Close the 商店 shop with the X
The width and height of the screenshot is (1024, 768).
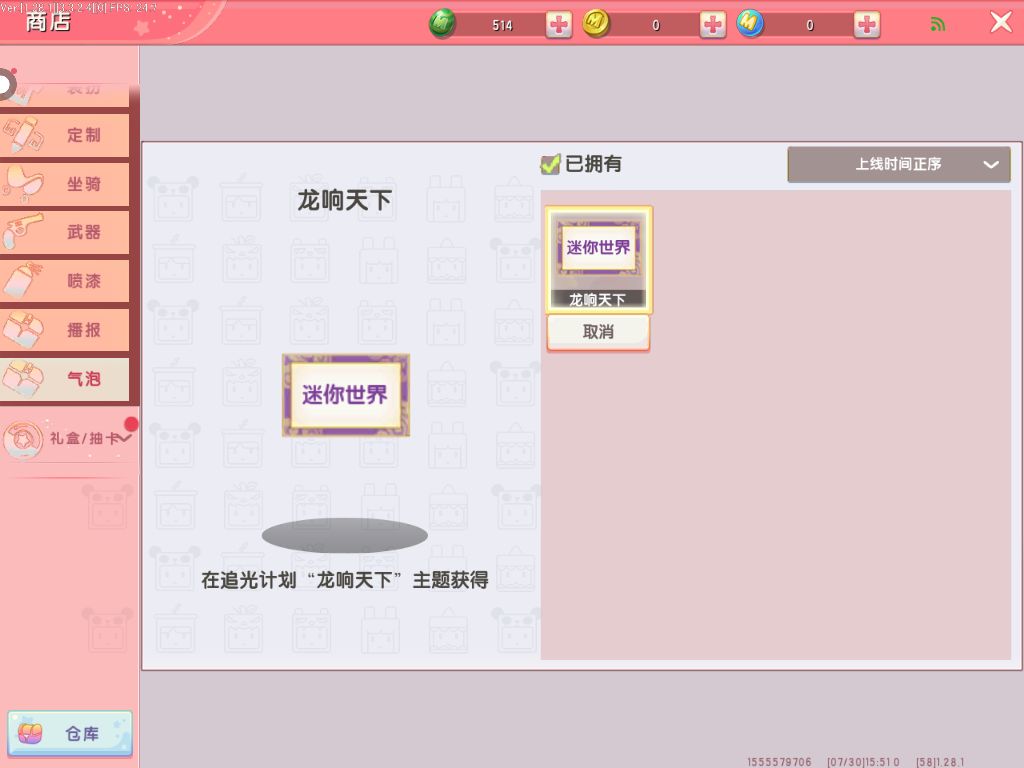coord(1000,23)
